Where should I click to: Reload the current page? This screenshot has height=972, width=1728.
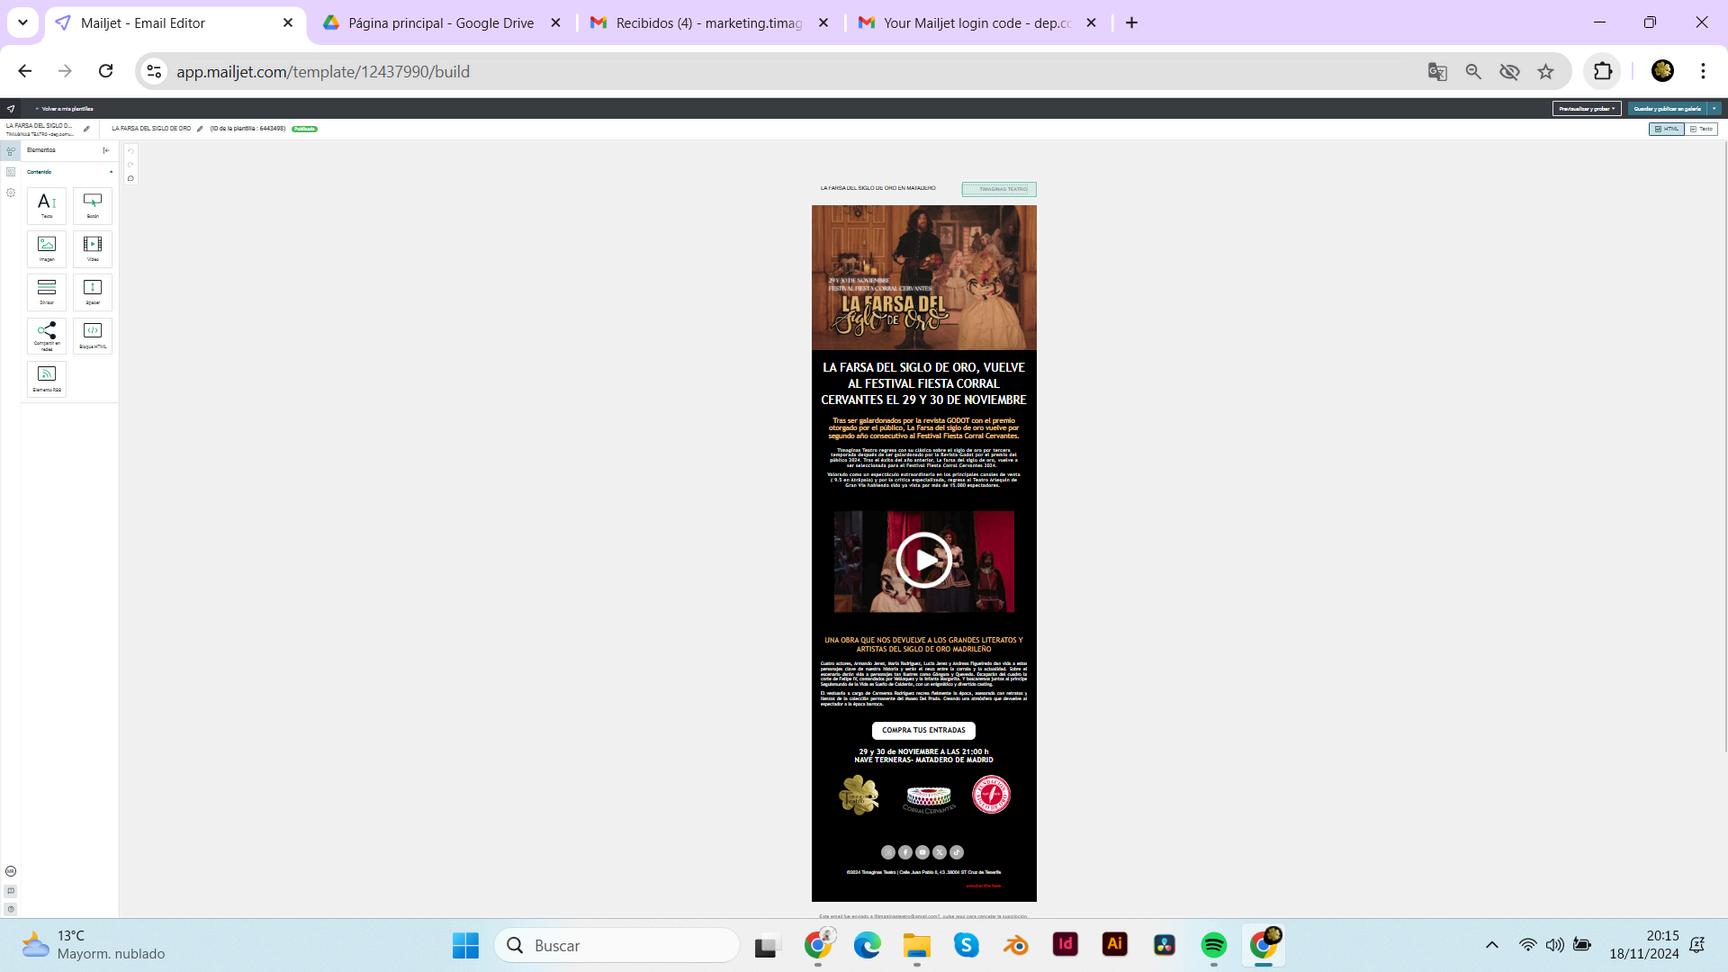click(106, 71)
